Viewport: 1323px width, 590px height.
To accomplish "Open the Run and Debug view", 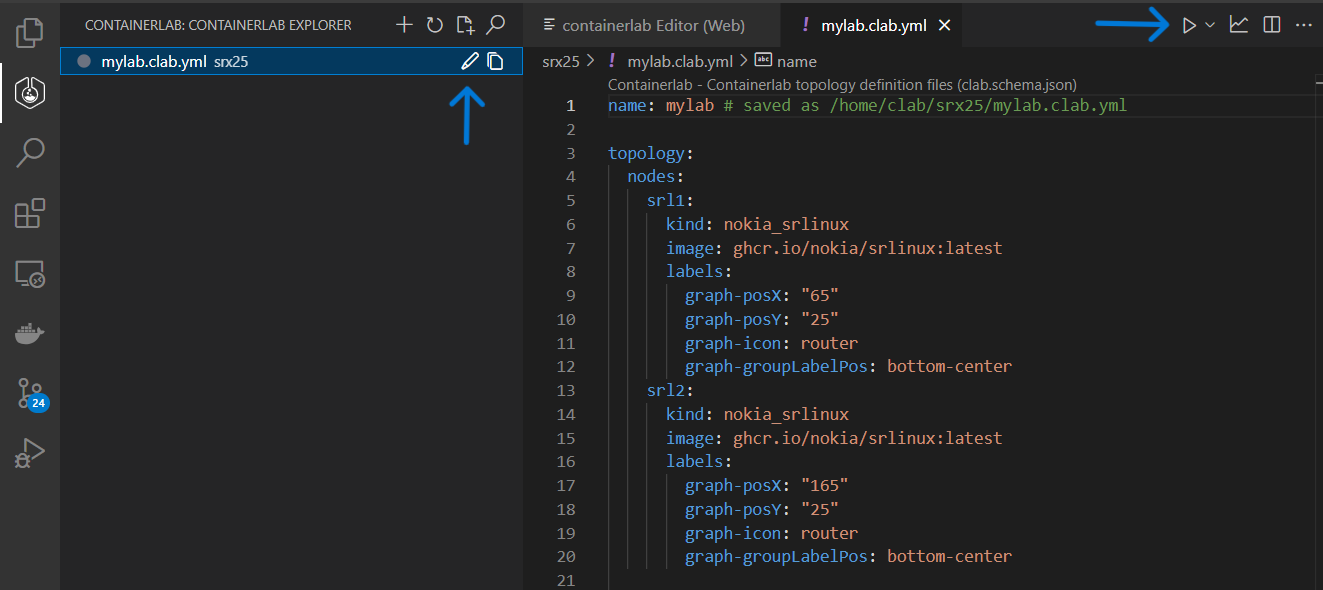I will [30, 453].
